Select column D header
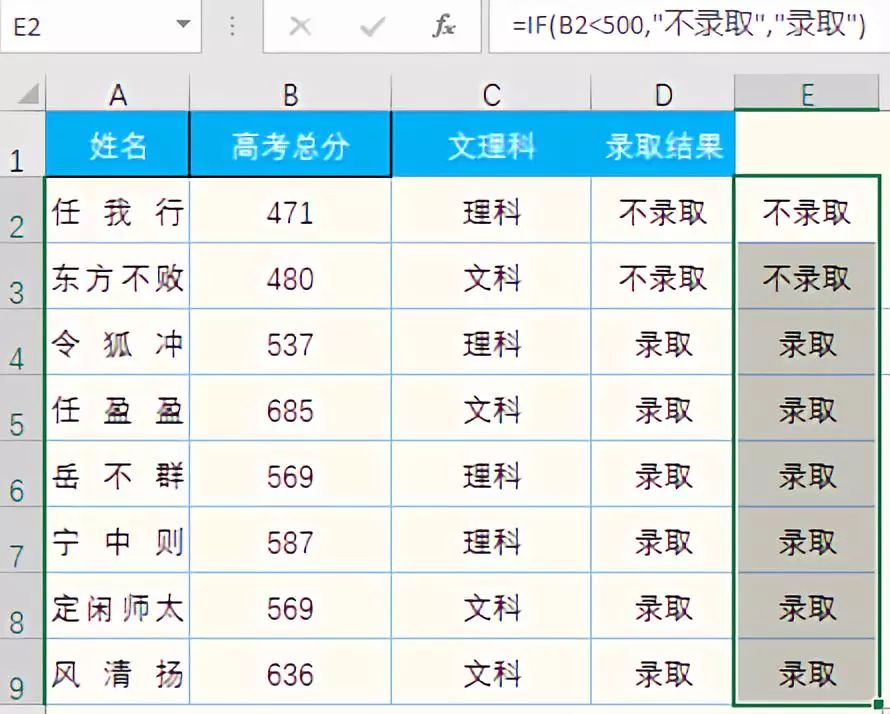Screen dimensions: 890x714 pyautogui.click(x=663, y=95)
